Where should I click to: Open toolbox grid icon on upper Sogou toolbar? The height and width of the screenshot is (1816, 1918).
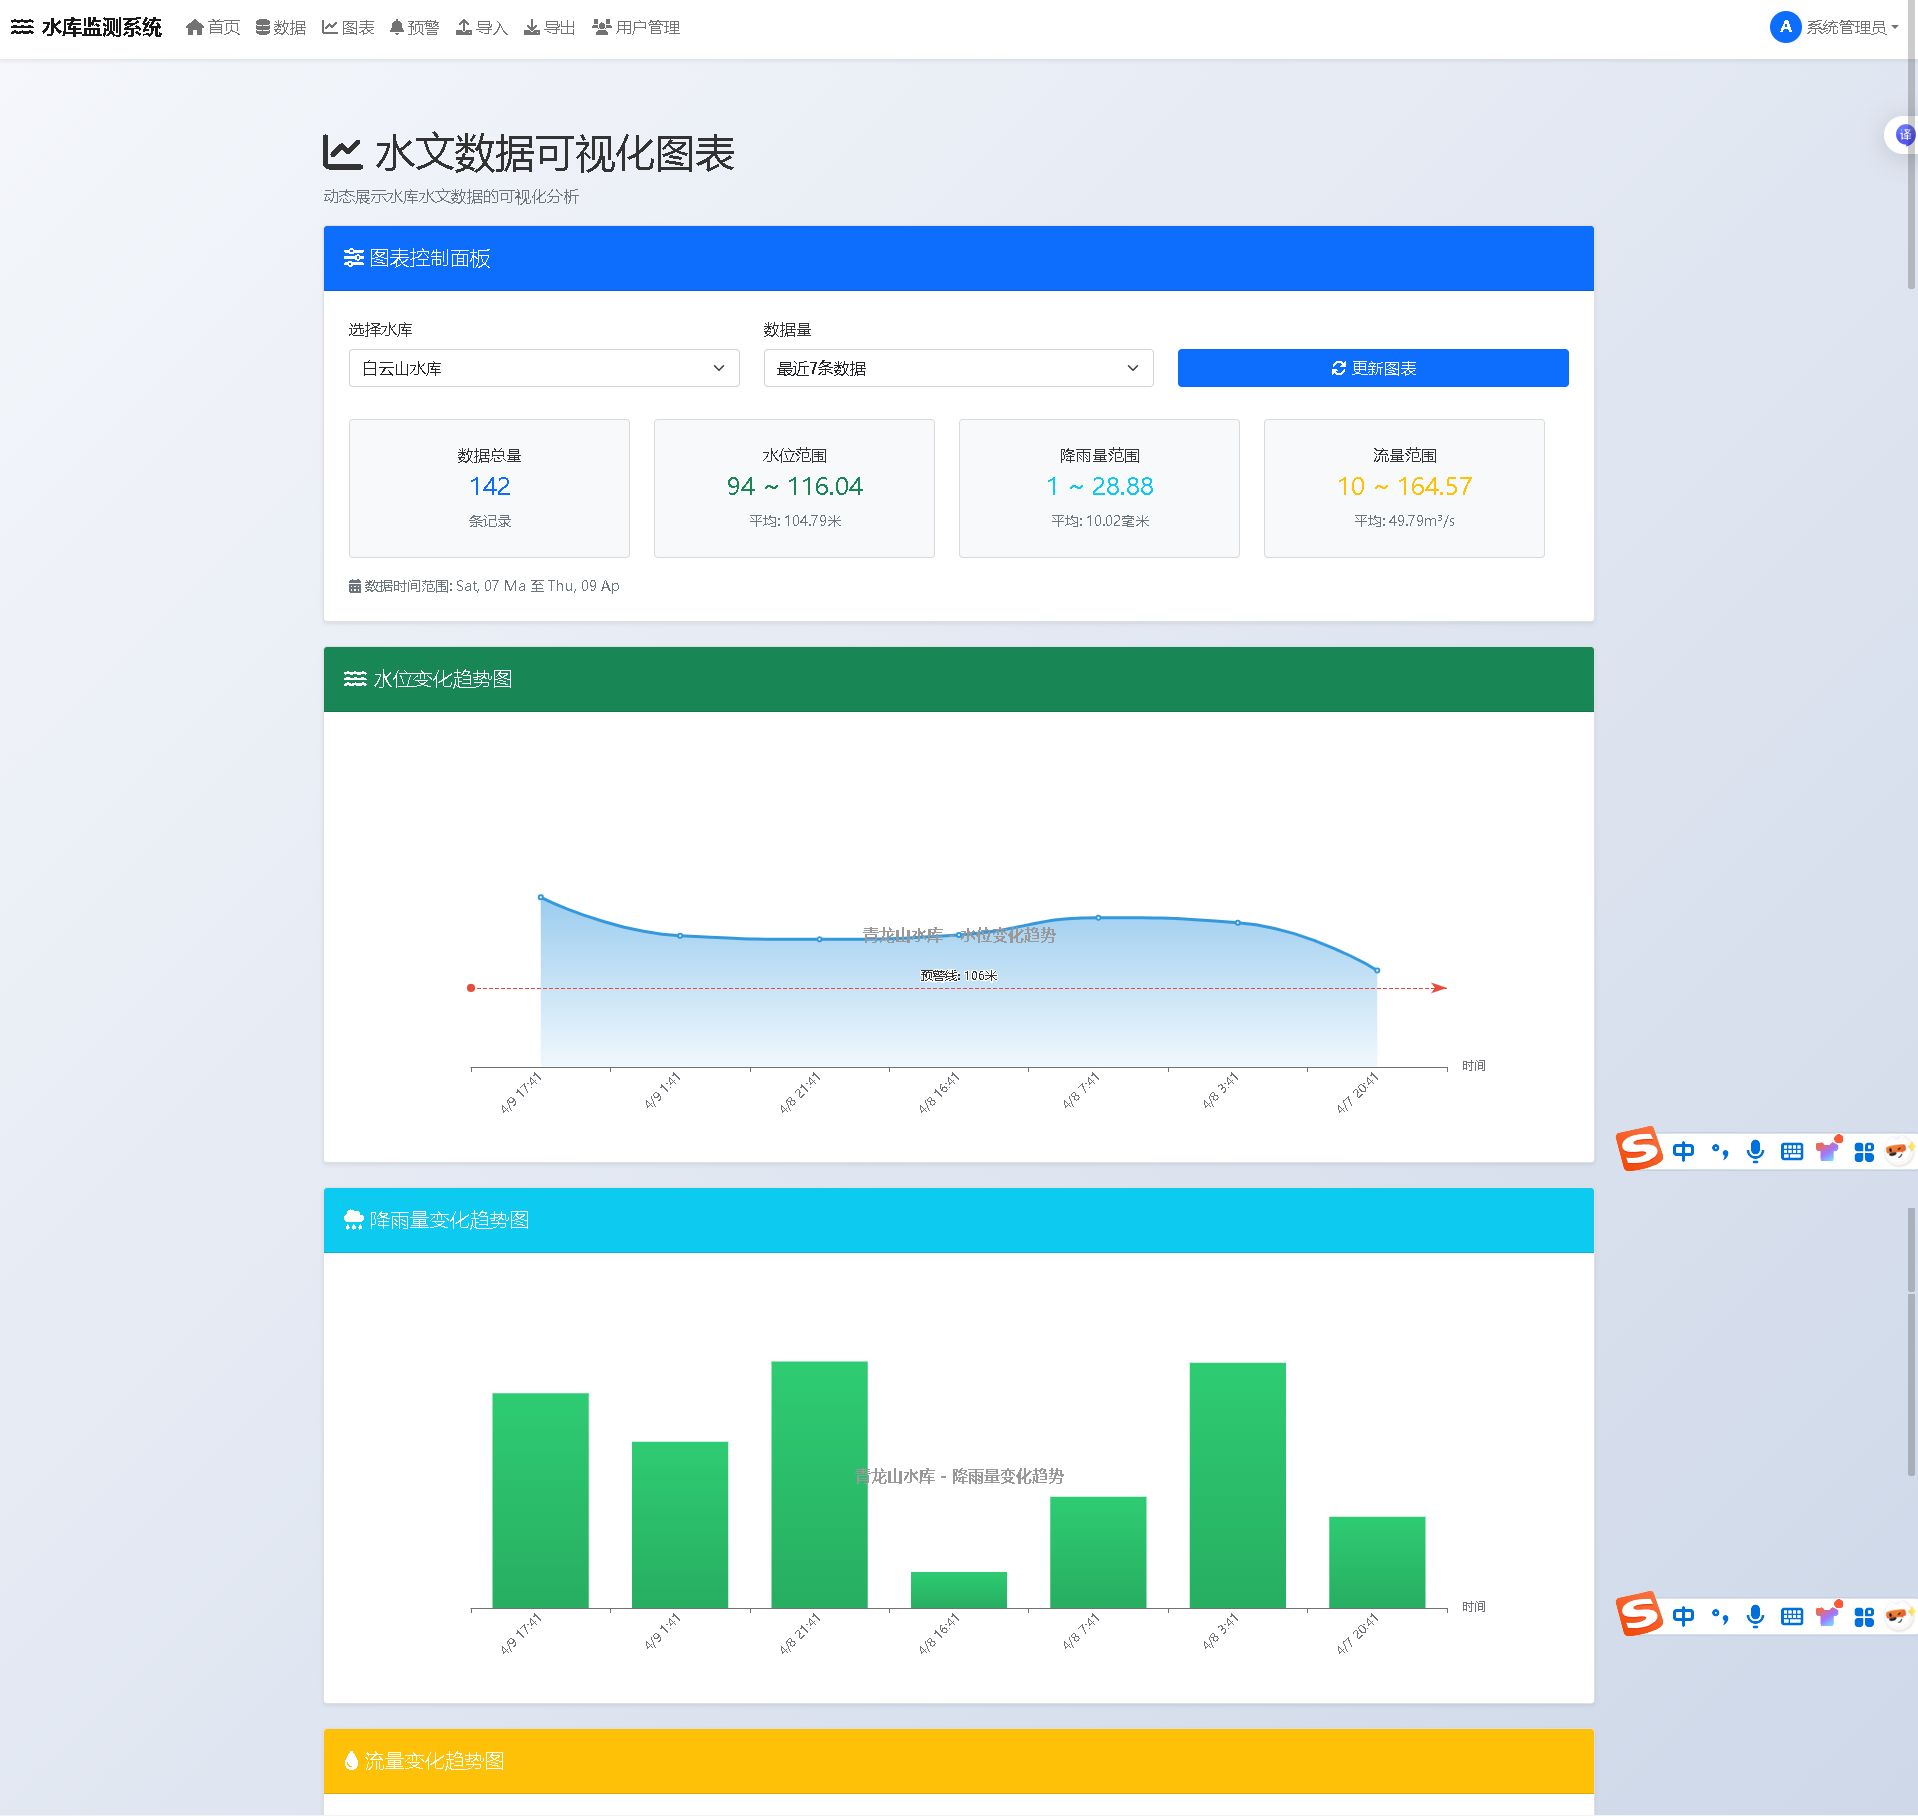[x=1864, y=1152]
